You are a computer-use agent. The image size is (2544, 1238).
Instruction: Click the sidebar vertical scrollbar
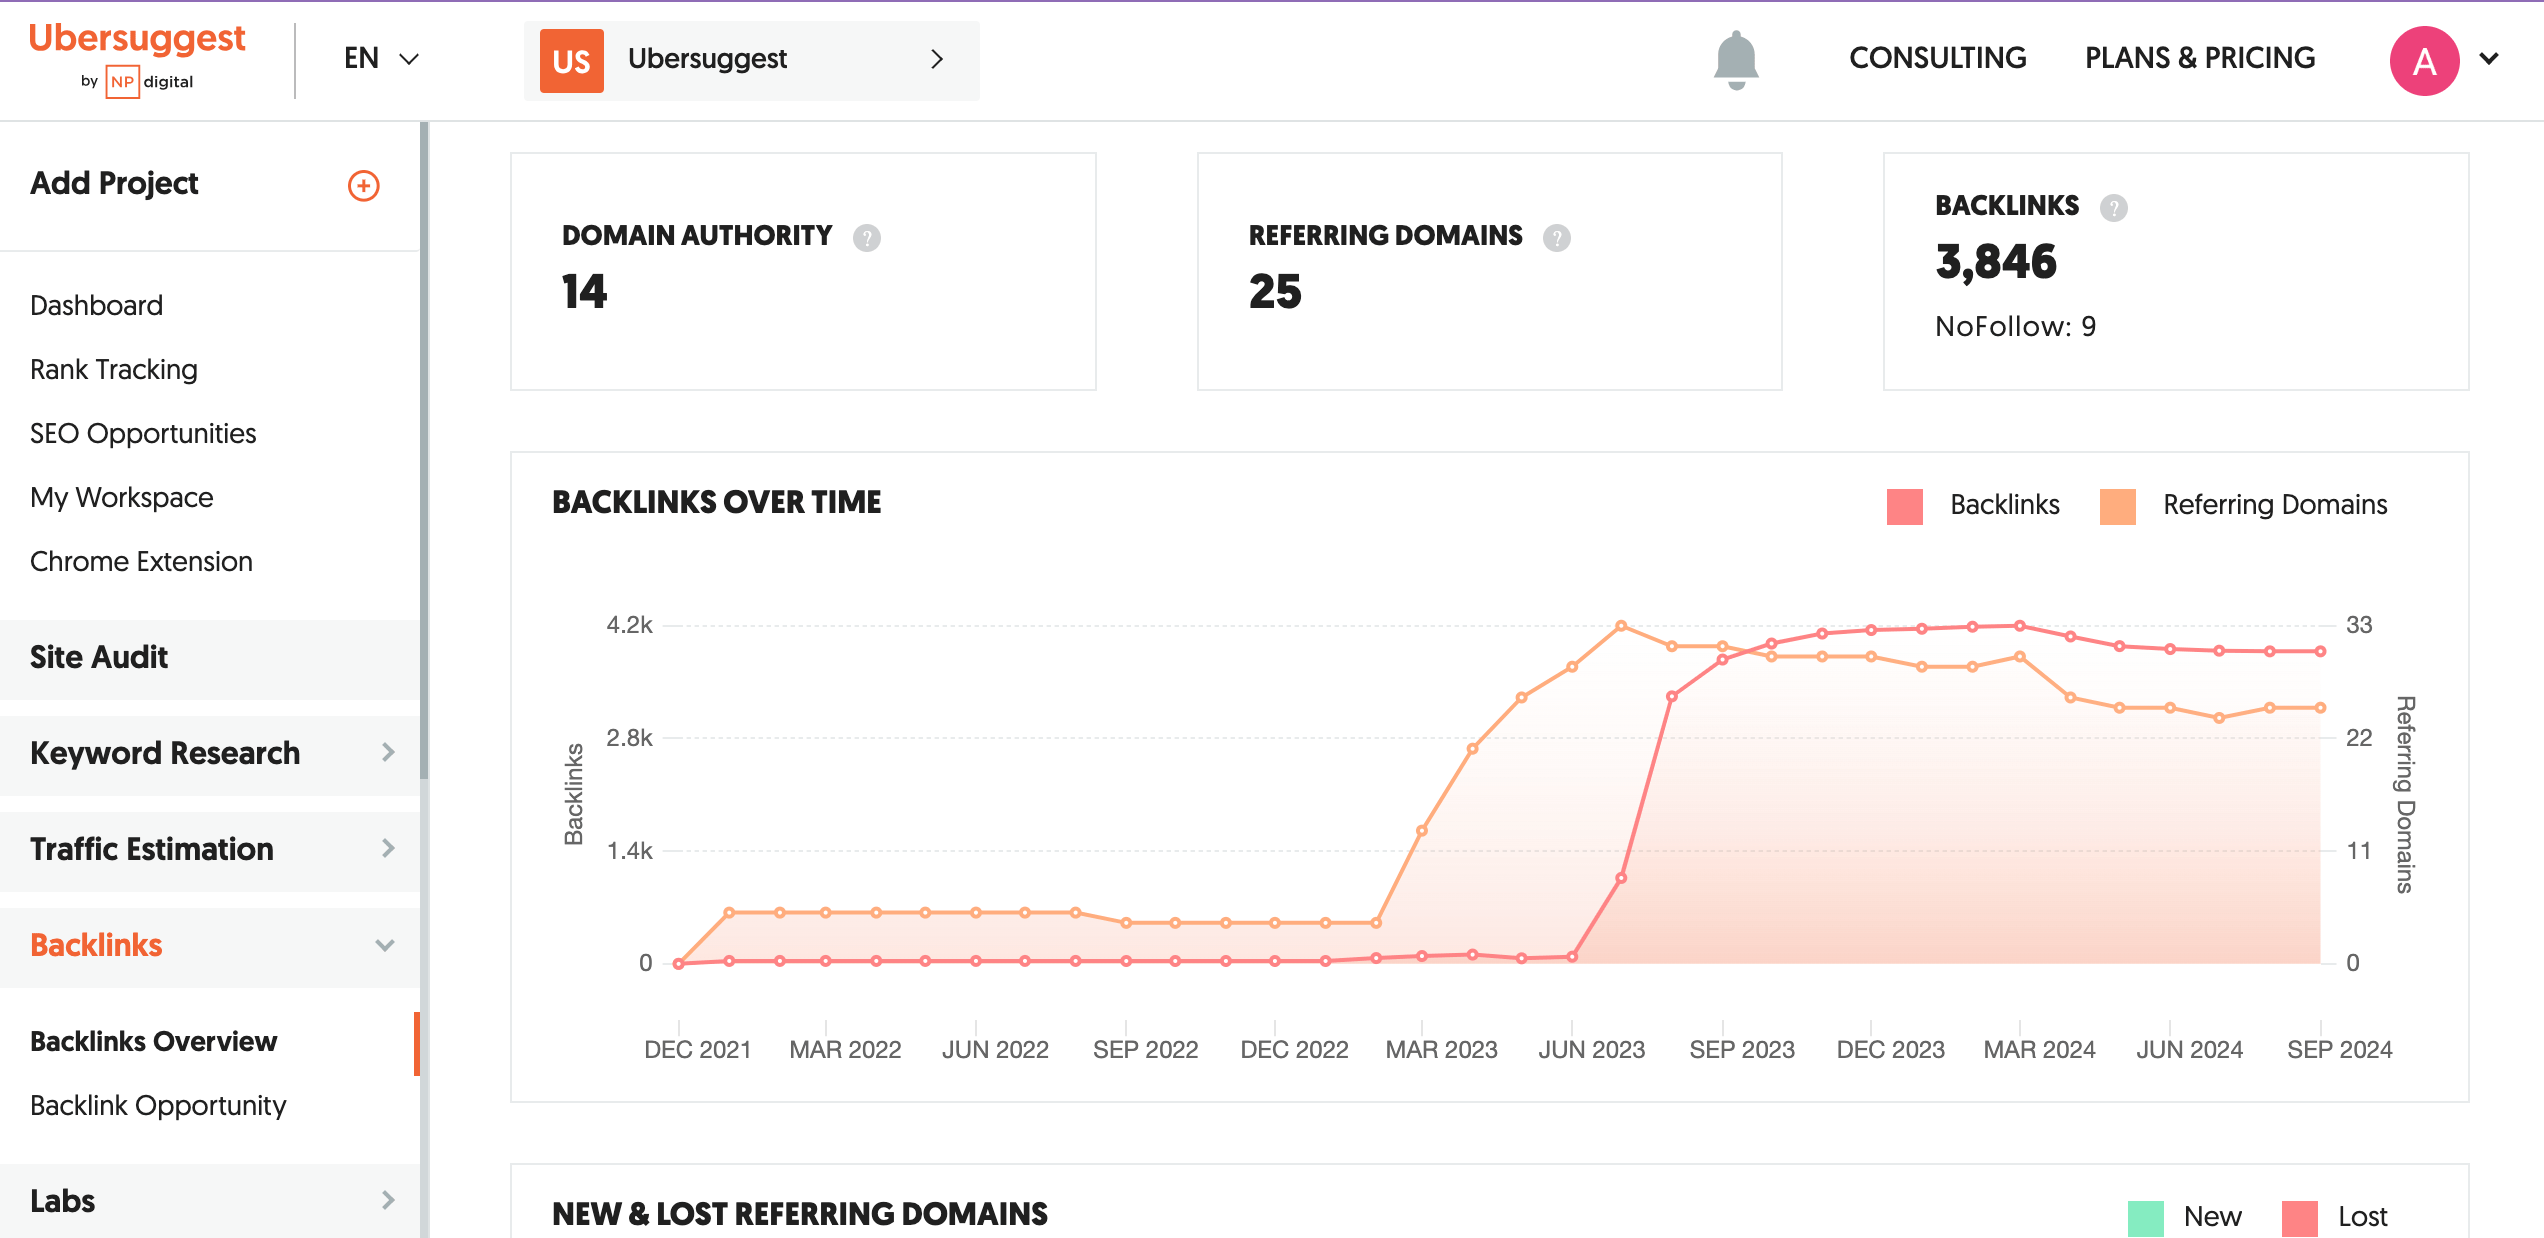pyautogui.click(x=424, y=450)
